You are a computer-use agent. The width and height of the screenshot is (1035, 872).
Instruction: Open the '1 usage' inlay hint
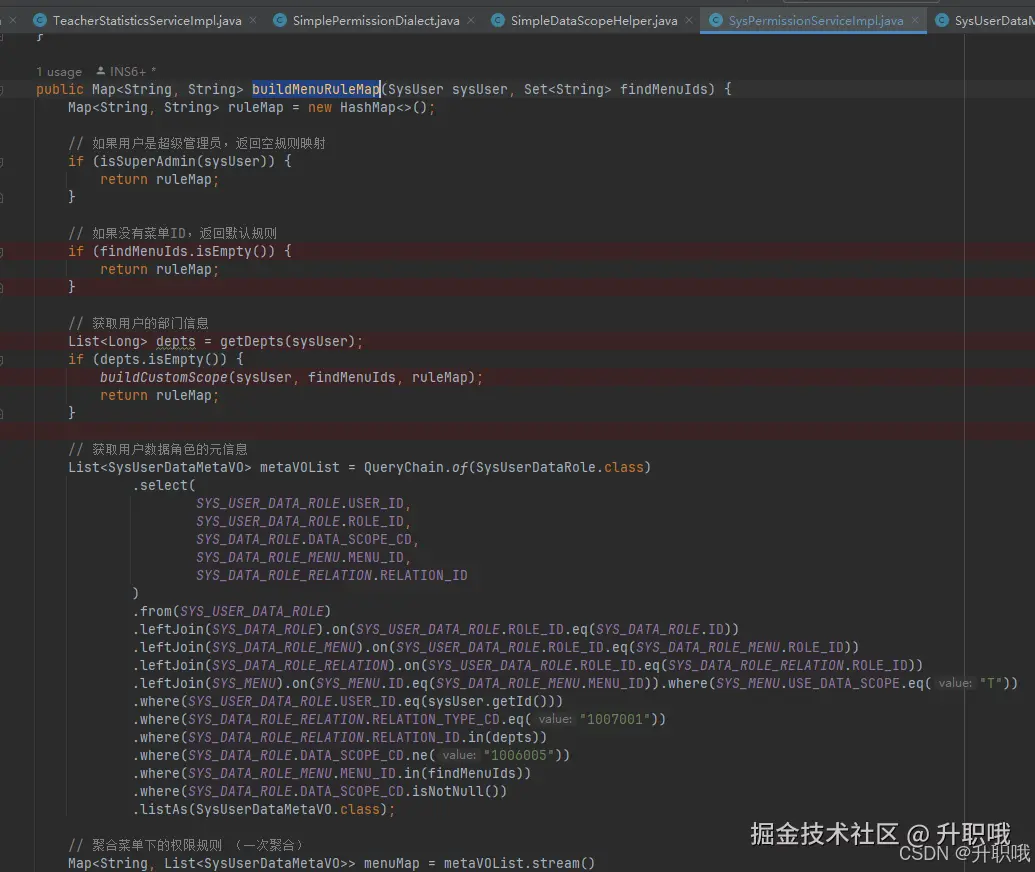[x=59, y=71]
